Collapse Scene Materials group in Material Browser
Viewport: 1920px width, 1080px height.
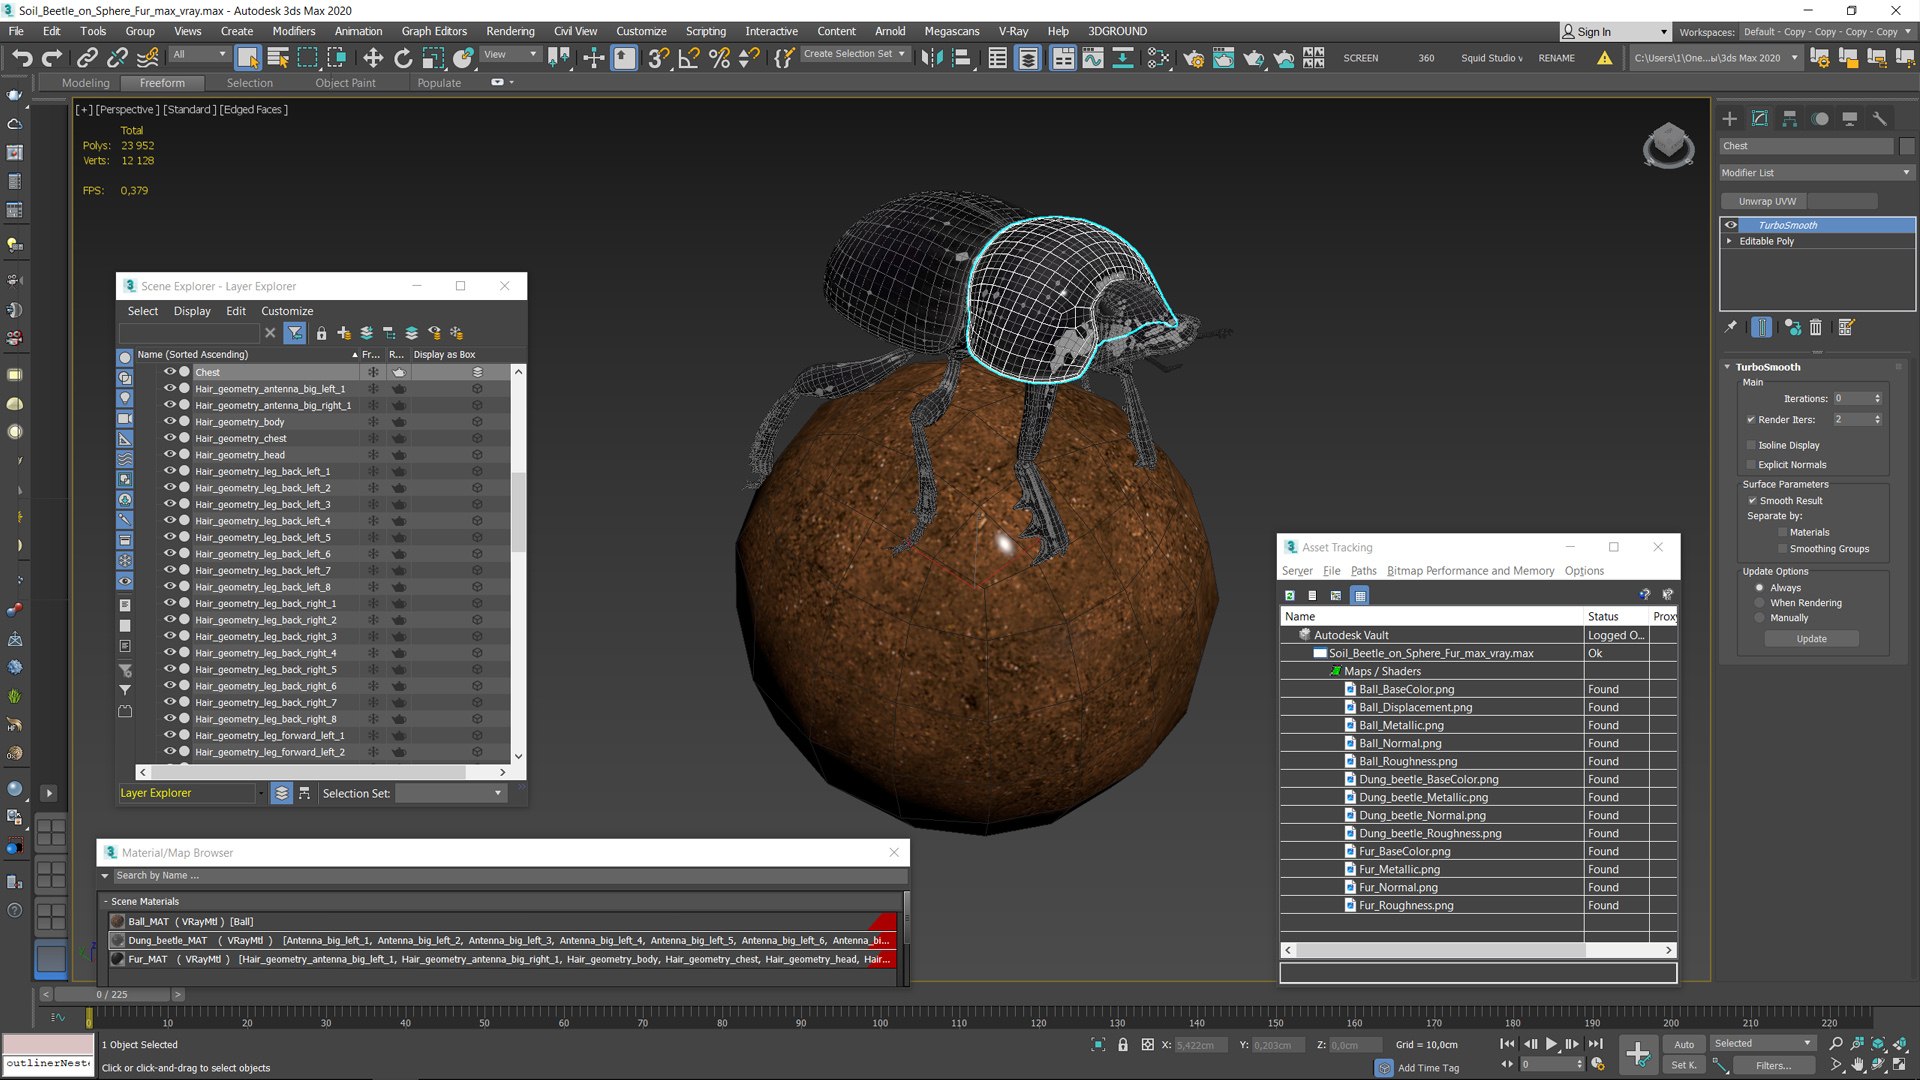click(106, 901)
